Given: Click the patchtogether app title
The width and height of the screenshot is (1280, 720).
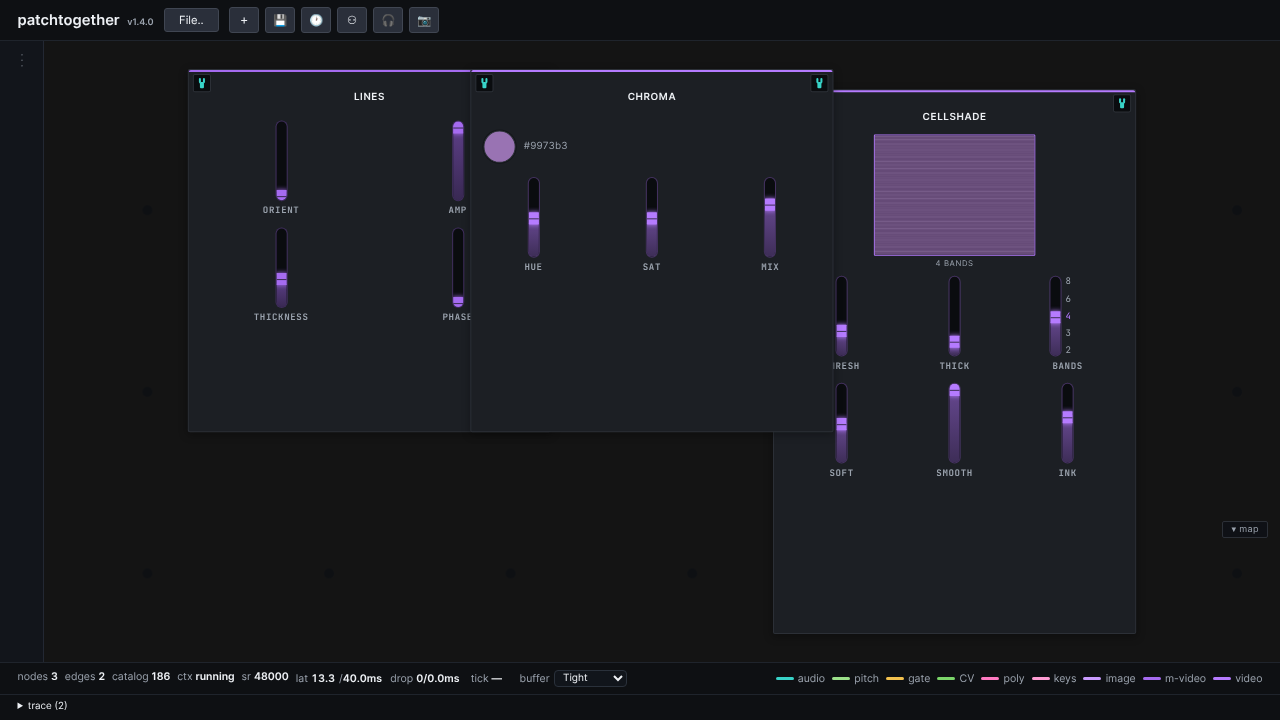Looking at the screenshot, I should [x=68, y=20].
